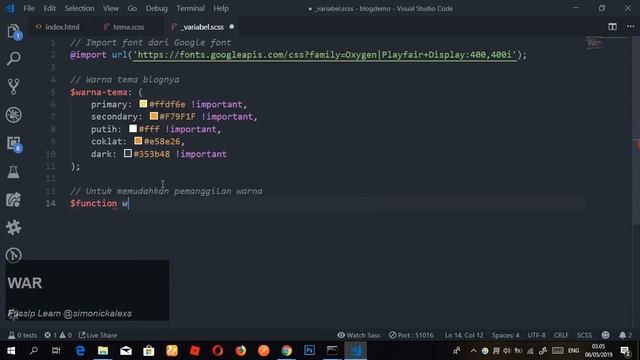Viewport: 640px width, 360px height.
Task: Open color picker for primary #ffdf6e swatch
Action: [143, 104]
